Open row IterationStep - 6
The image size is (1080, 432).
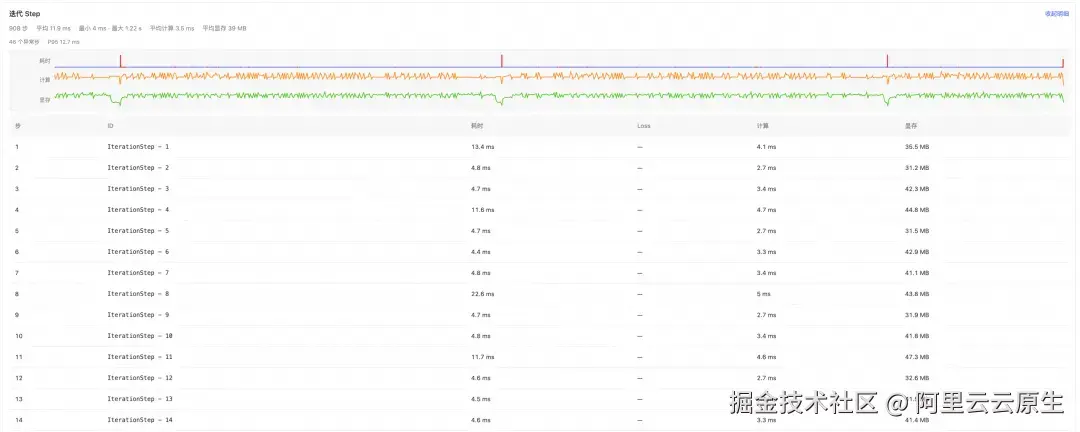(539, 251)
